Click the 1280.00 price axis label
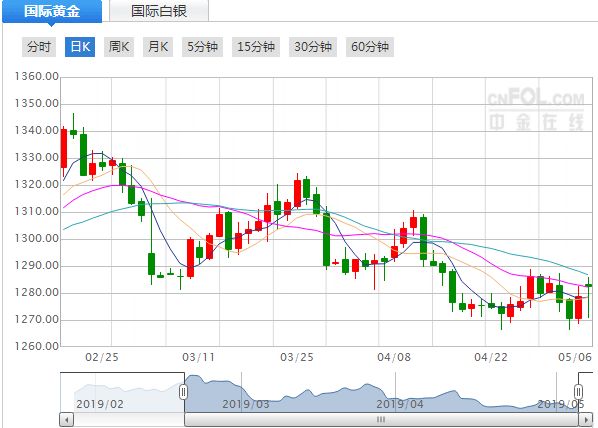598x428 pixels. [37, 293]
